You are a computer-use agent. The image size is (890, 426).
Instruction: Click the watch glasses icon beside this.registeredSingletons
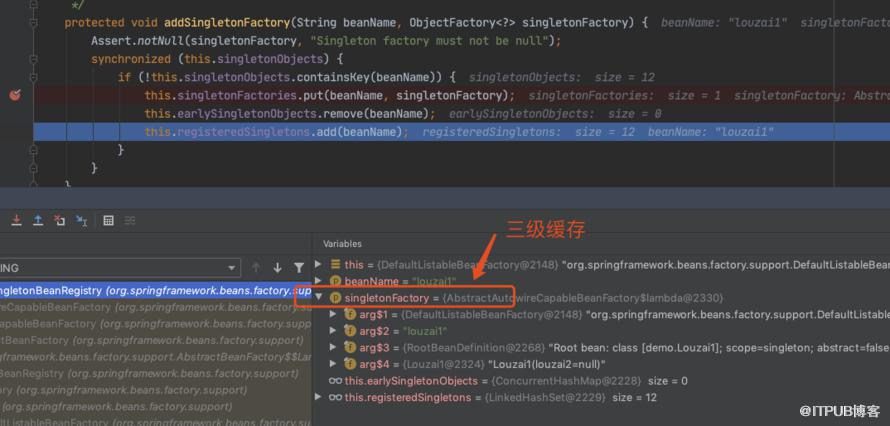click(335, 397)
